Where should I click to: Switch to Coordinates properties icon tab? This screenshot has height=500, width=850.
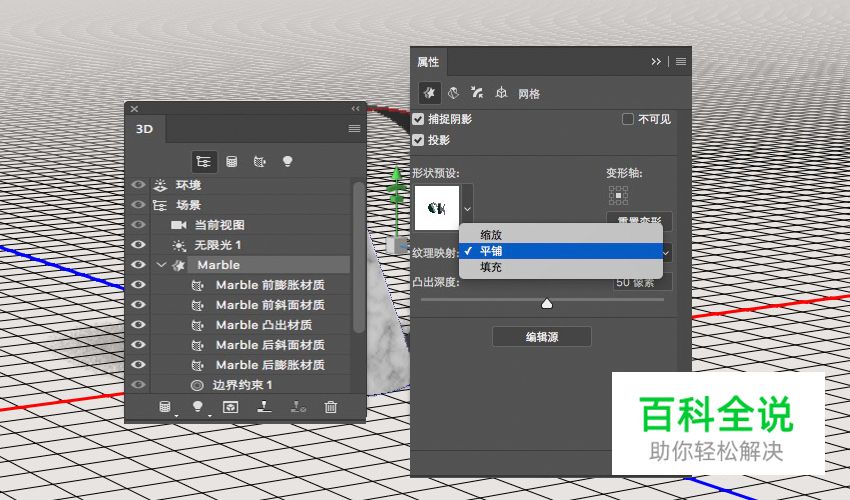point(501,93)
